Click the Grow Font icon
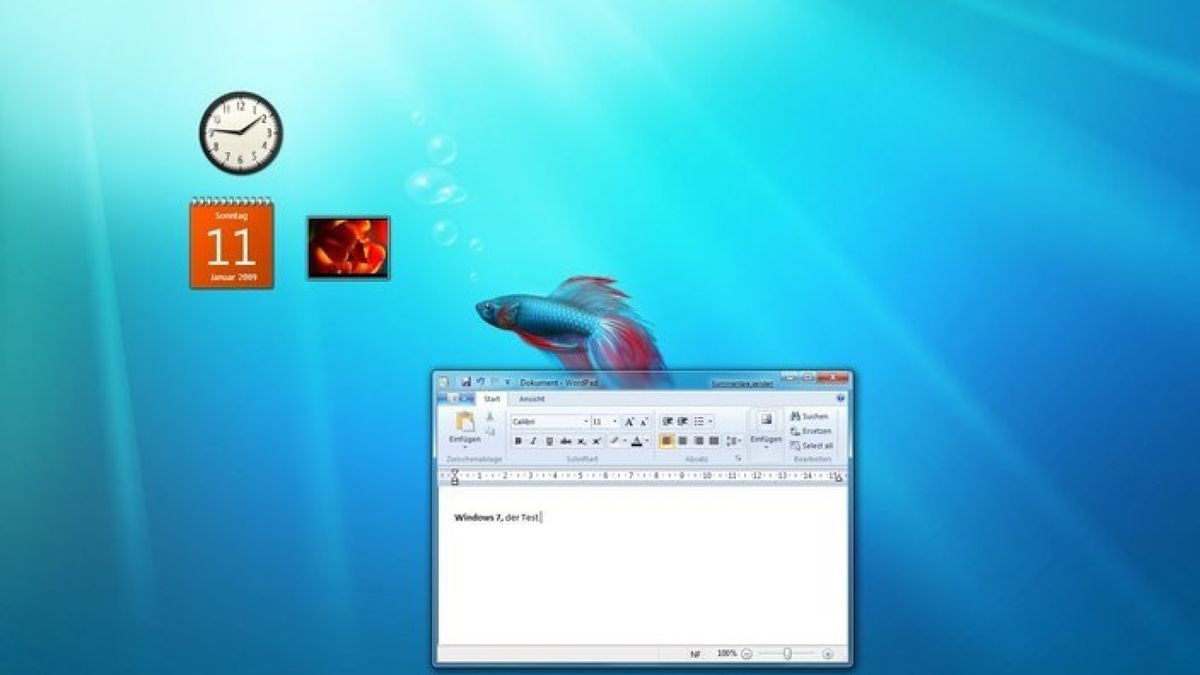1200x675 pixels. pyautogui.click(x=629, y=421)
